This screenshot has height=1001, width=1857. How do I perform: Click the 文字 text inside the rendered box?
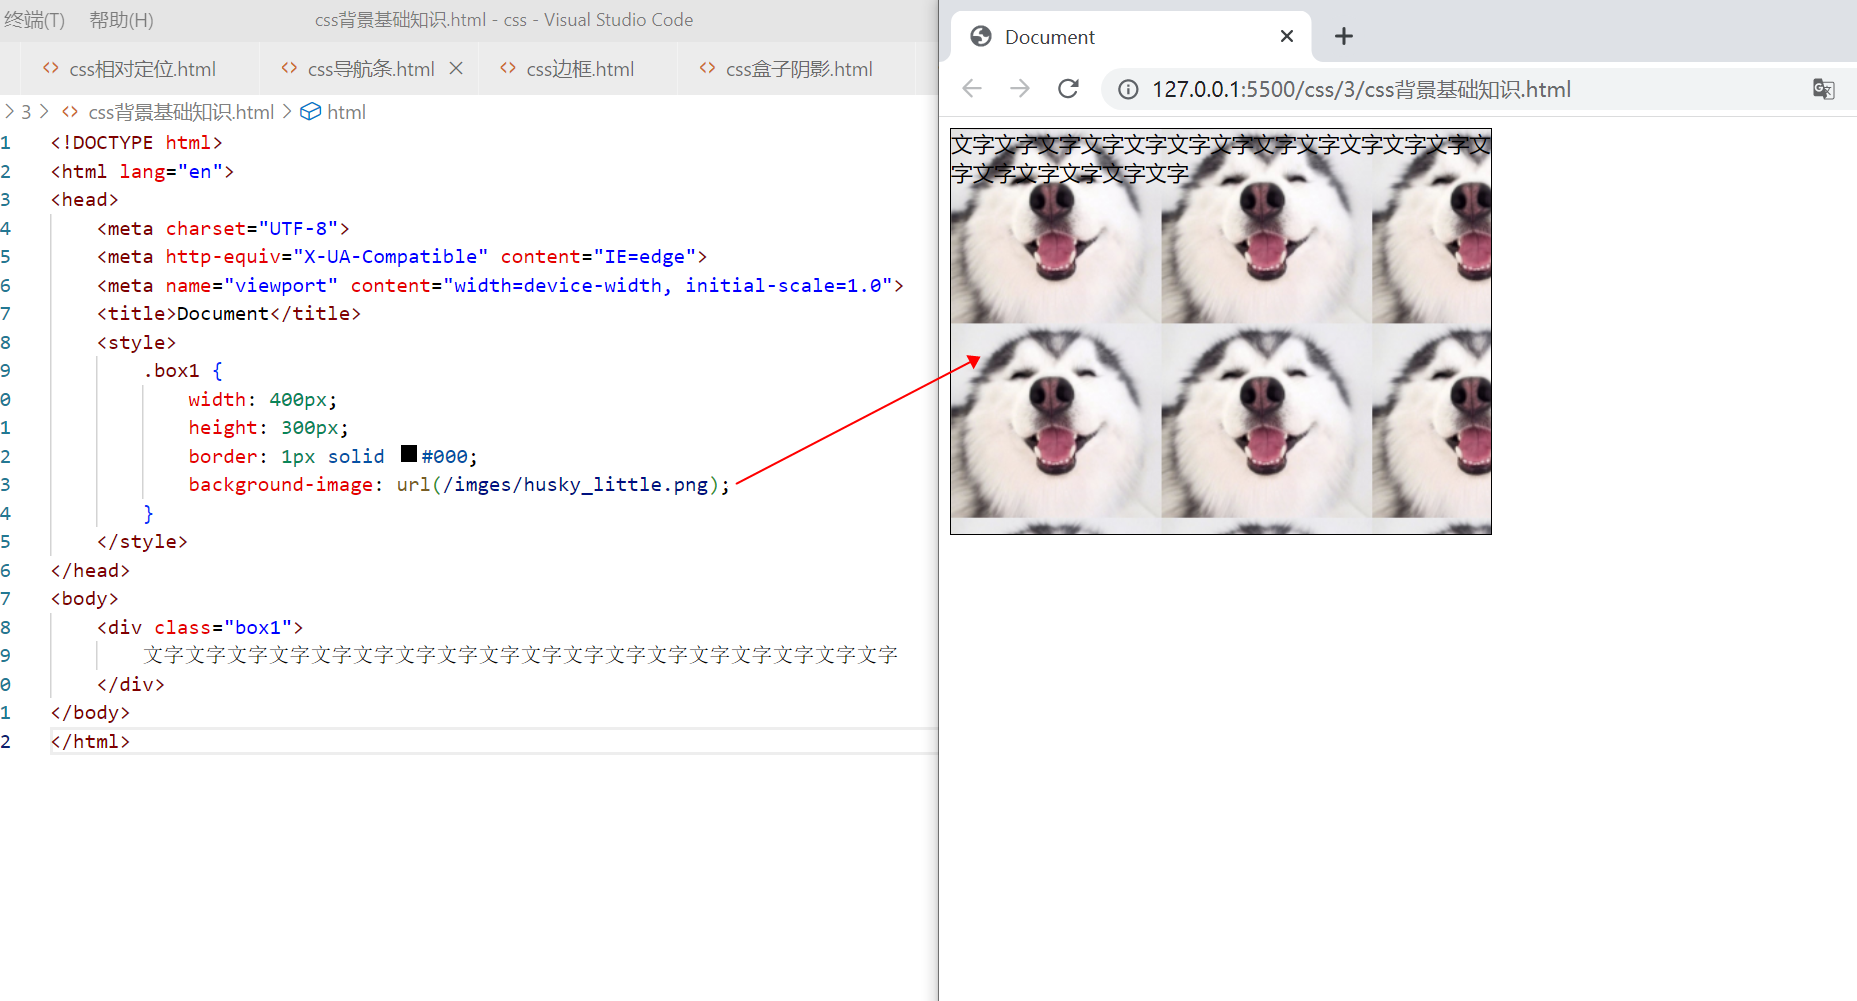1220,159
